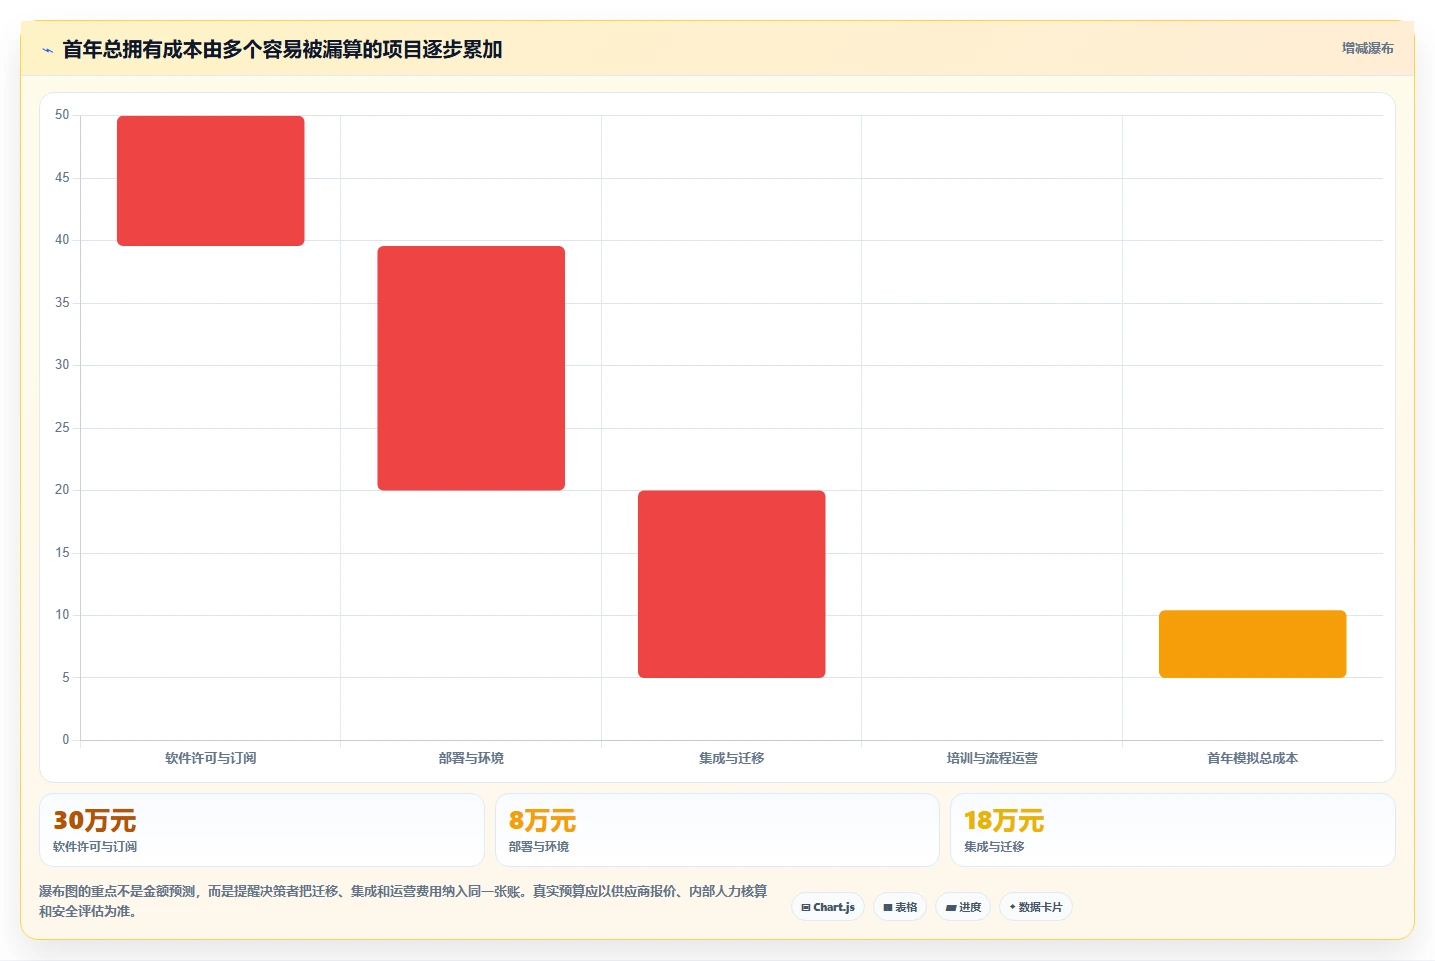Click the red bar for 软件许可与订阅
This screenshot has height=961, width=1435.
pyautogui.click(x=211, y=181)
